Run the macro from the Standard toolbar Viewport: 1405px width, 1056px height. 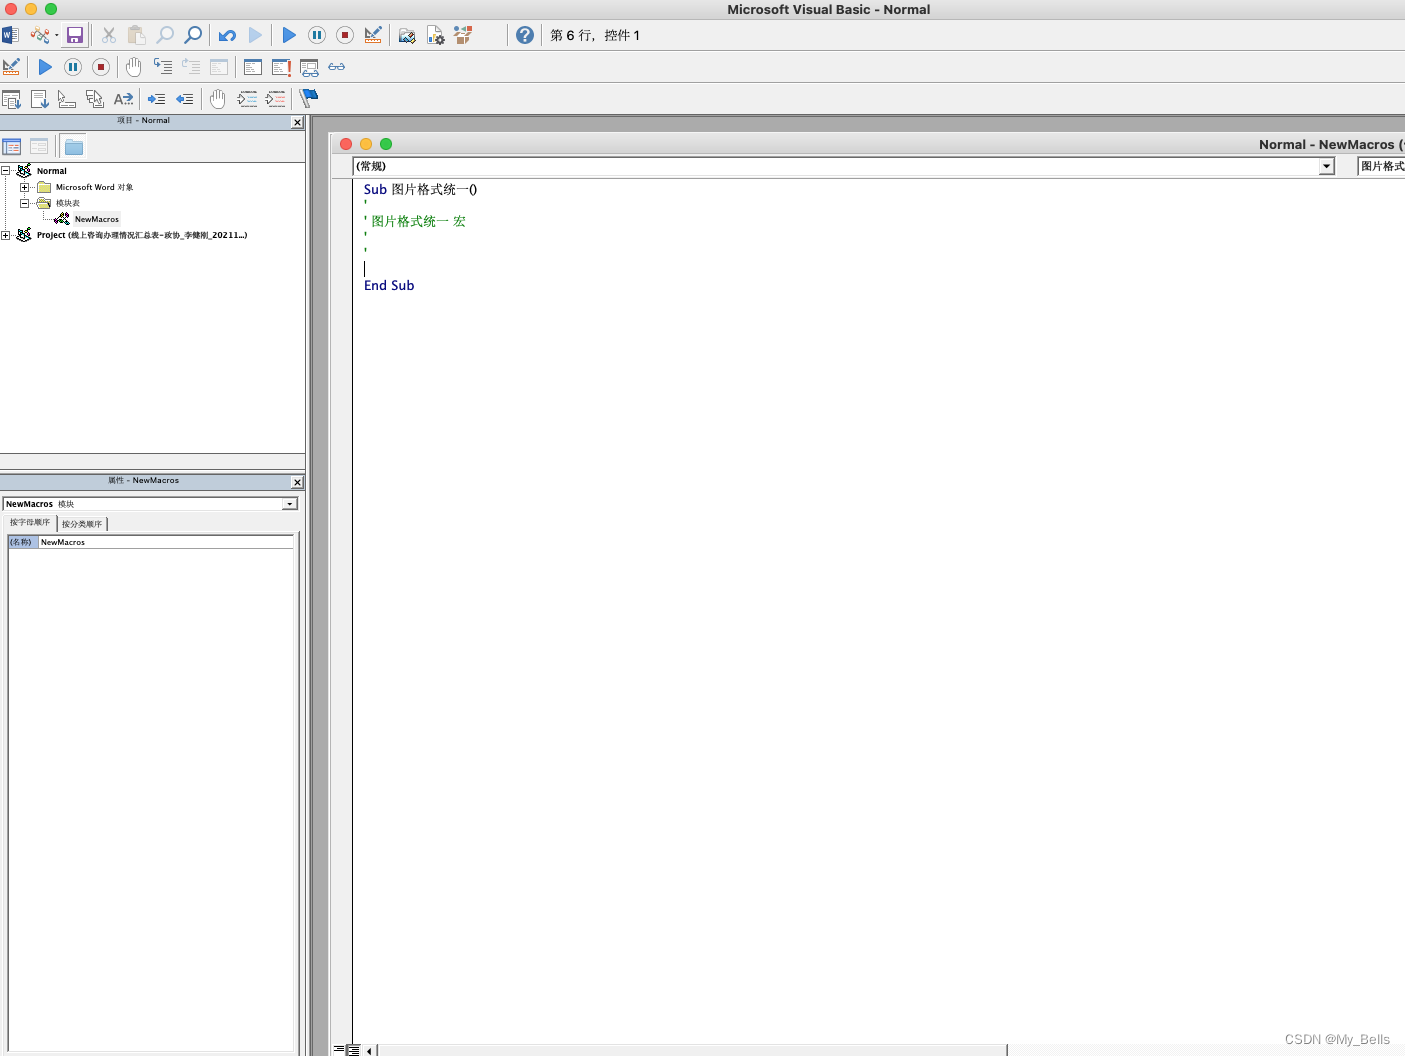289,35
